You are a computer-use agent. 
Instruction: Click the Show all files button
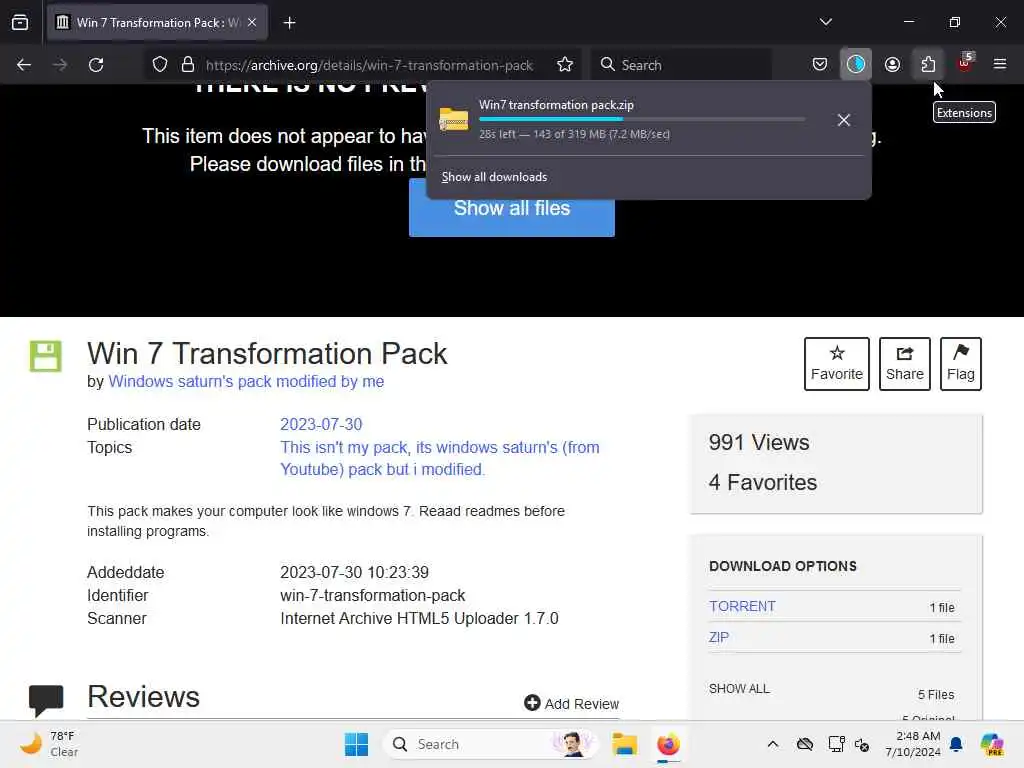[511, 208]
